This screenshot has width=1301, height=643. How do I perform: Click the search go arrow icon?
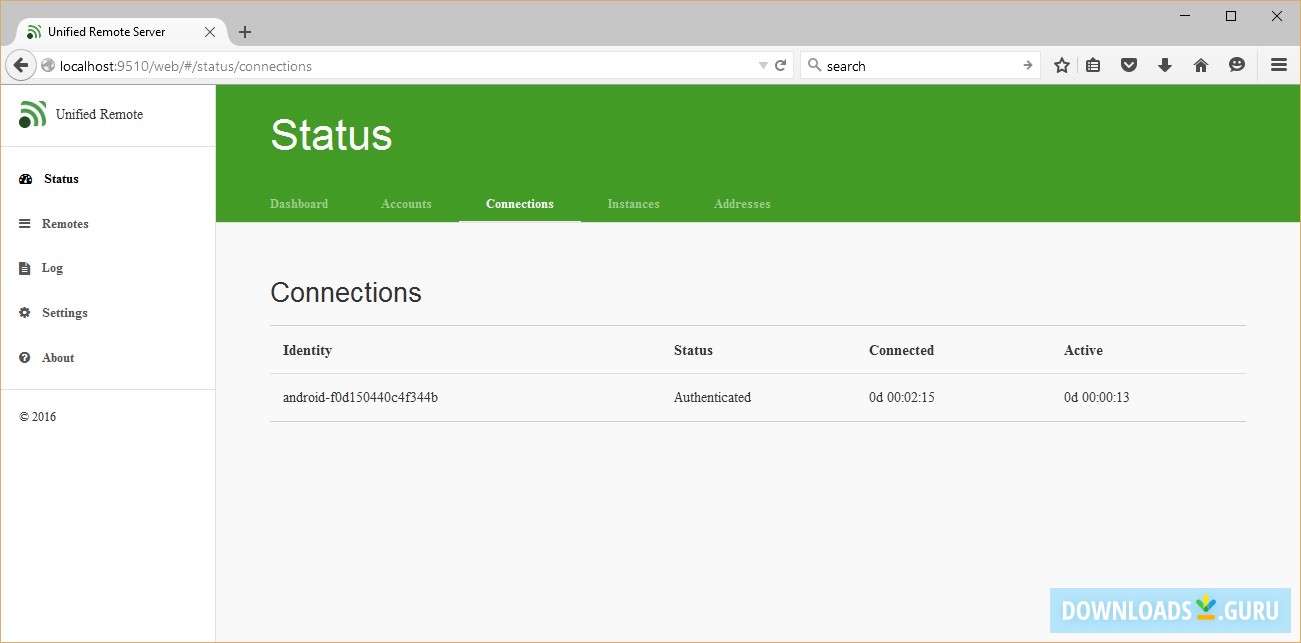point(1028,65)
